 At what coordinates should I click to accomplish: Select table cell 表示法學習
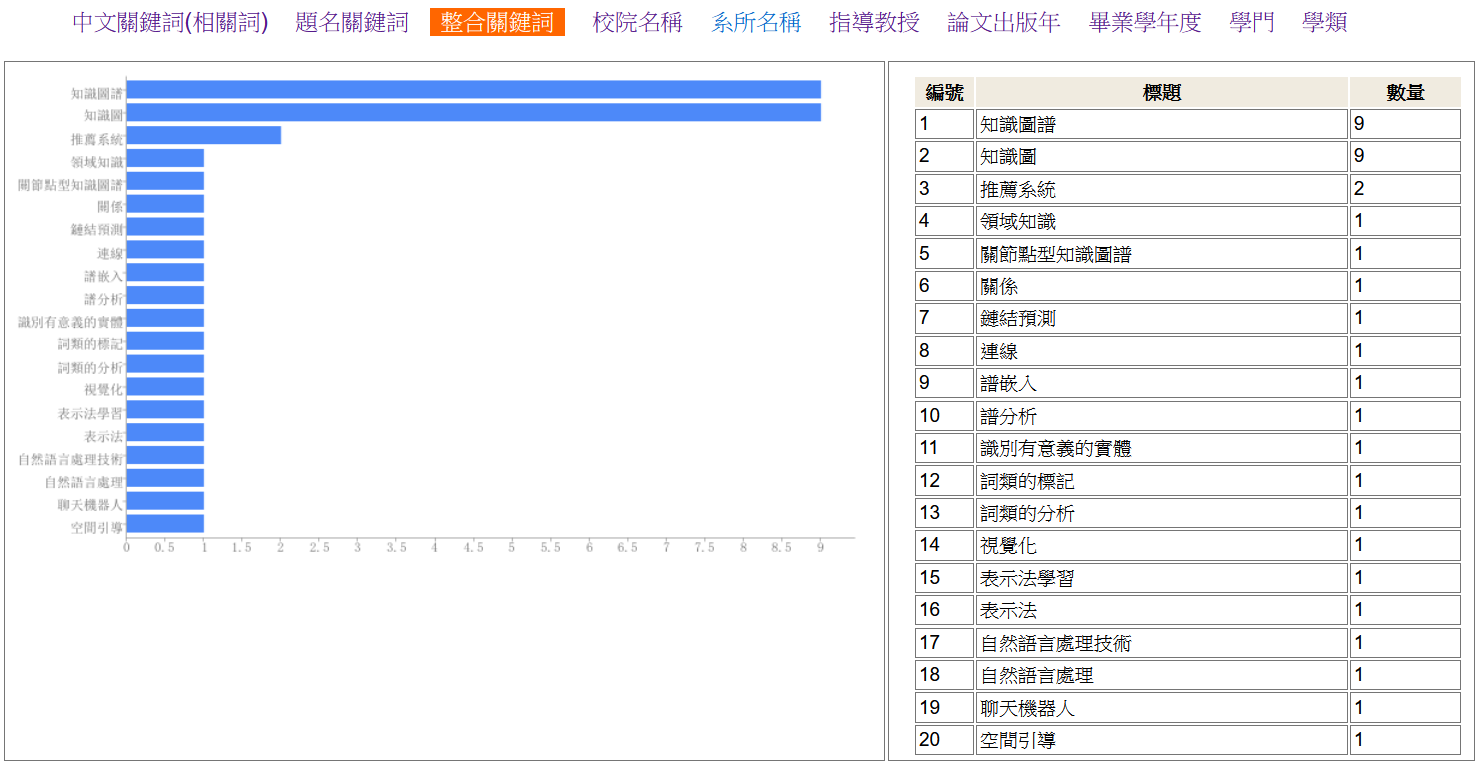click(x=1162, y=578)
